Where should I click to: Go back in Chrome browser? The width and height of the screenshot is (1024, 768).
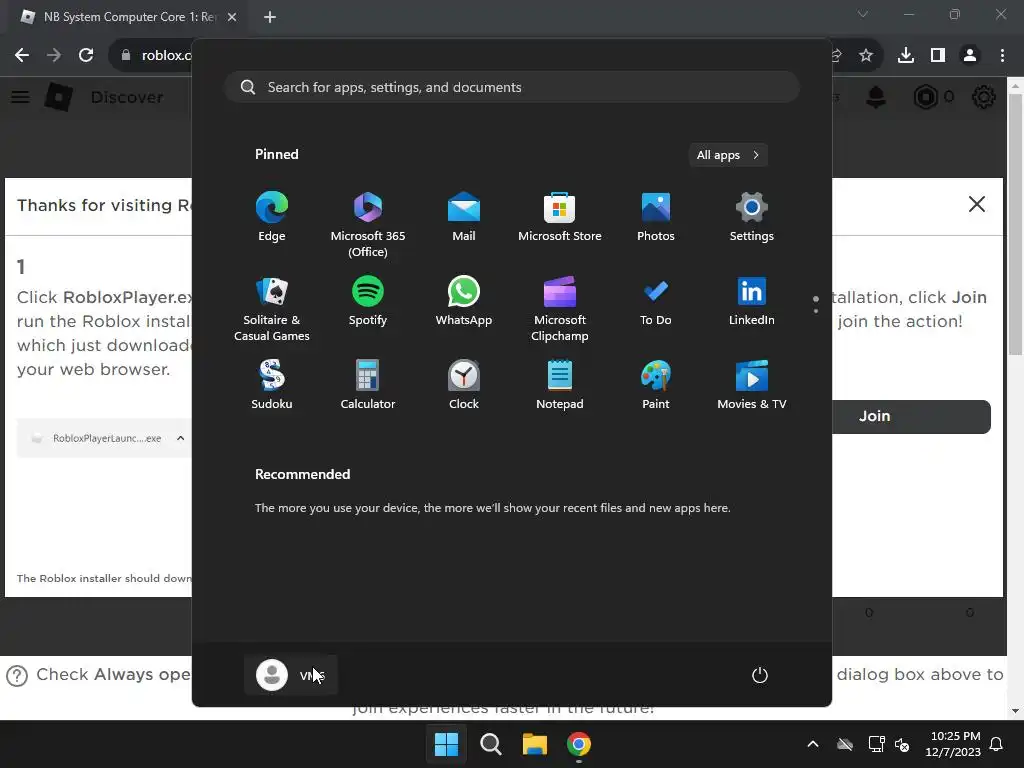22,55
